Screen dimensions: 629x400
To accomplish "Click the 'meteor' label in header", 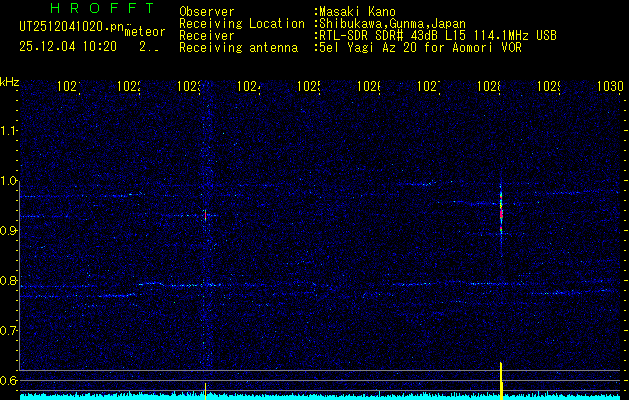I will 145,32.
